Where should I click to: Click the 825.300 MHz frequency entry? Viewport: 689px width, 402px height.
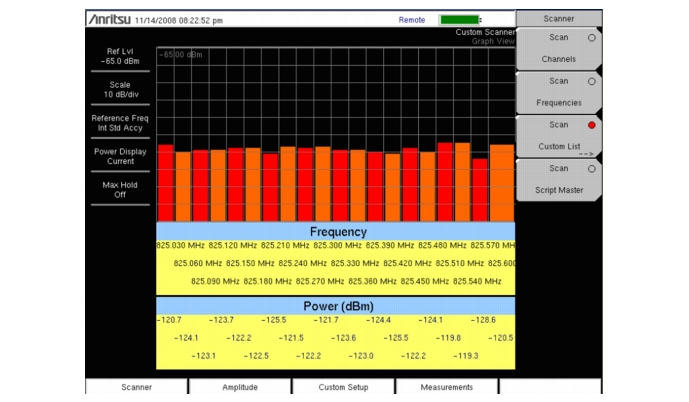tap(337, 245)
